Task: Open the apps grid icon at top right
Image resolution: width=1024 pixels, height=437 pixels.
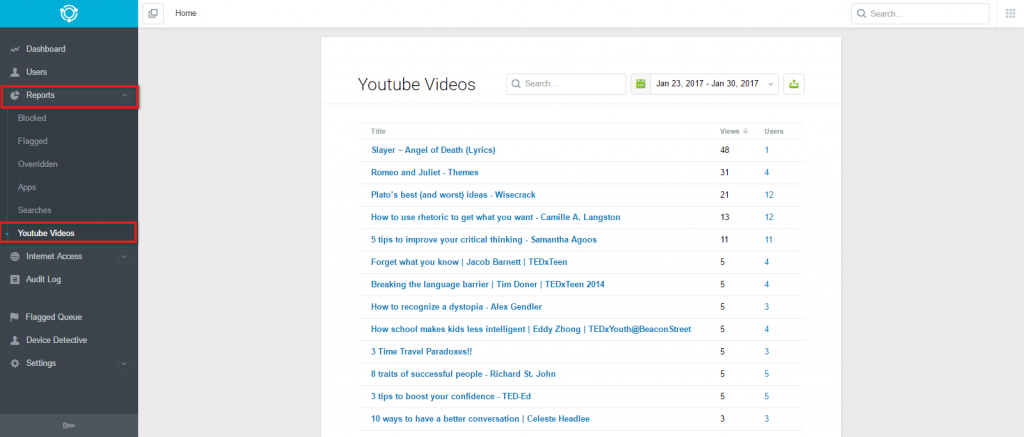Action: pos(1010,14)
